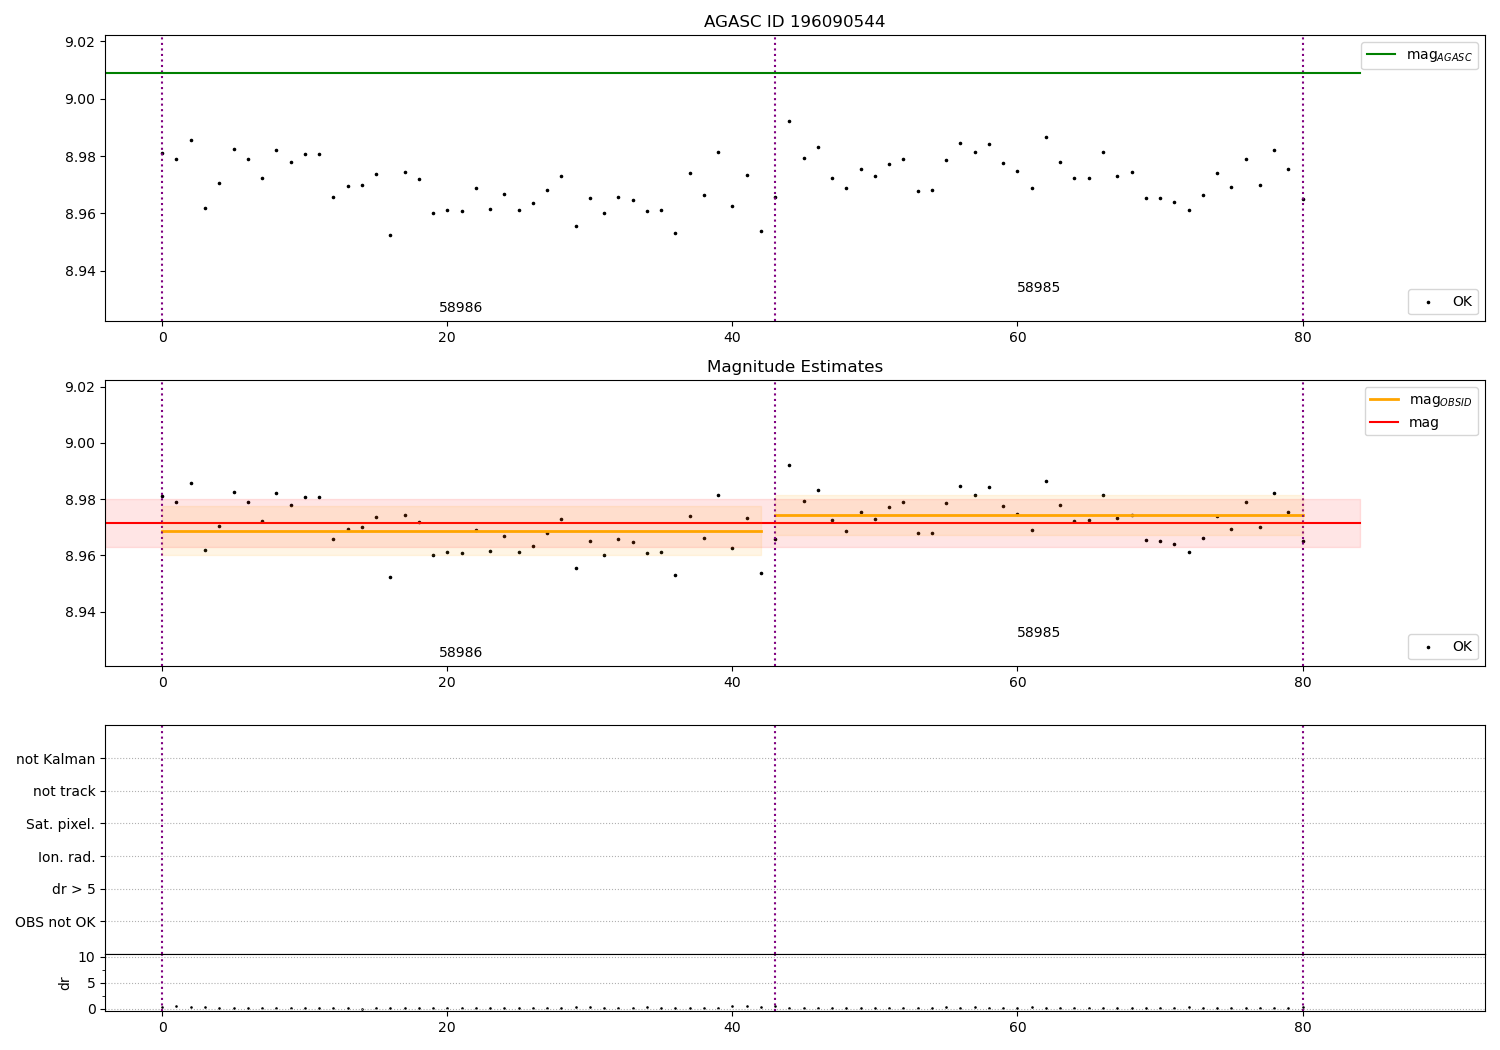
Task: Click the x-axis tick 40 in the bottom plot
Action: pyautogui.click(x=732, y=1027)
